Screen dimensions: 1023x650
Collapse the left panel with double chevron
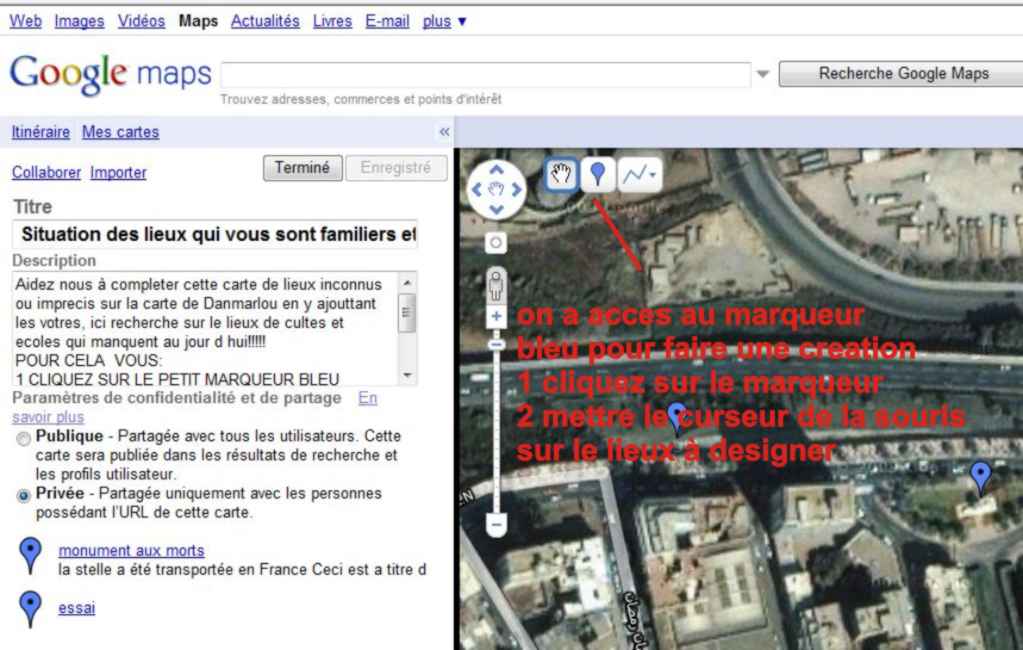[x=444, y=132]
